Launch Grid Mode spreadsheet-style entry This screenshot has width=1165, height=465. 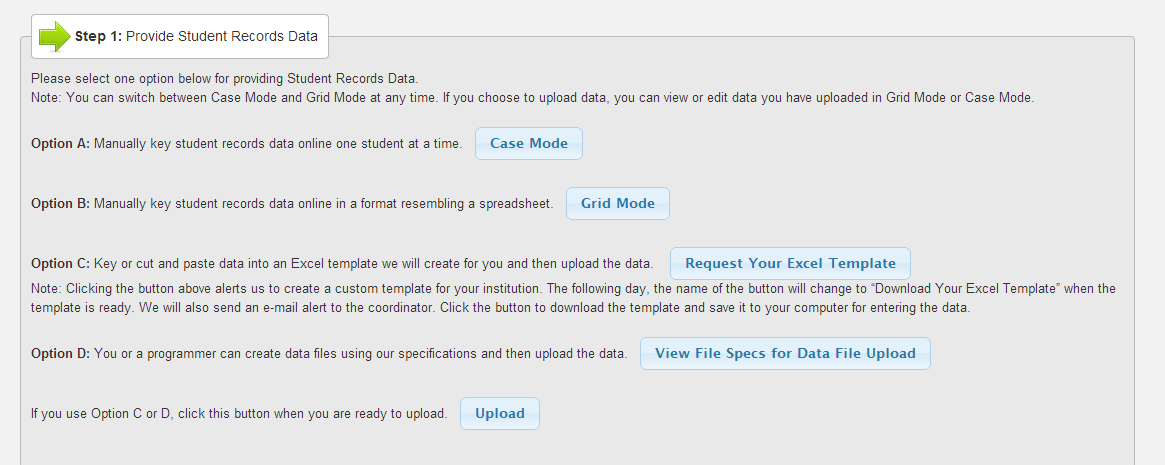tap(617, 203)
